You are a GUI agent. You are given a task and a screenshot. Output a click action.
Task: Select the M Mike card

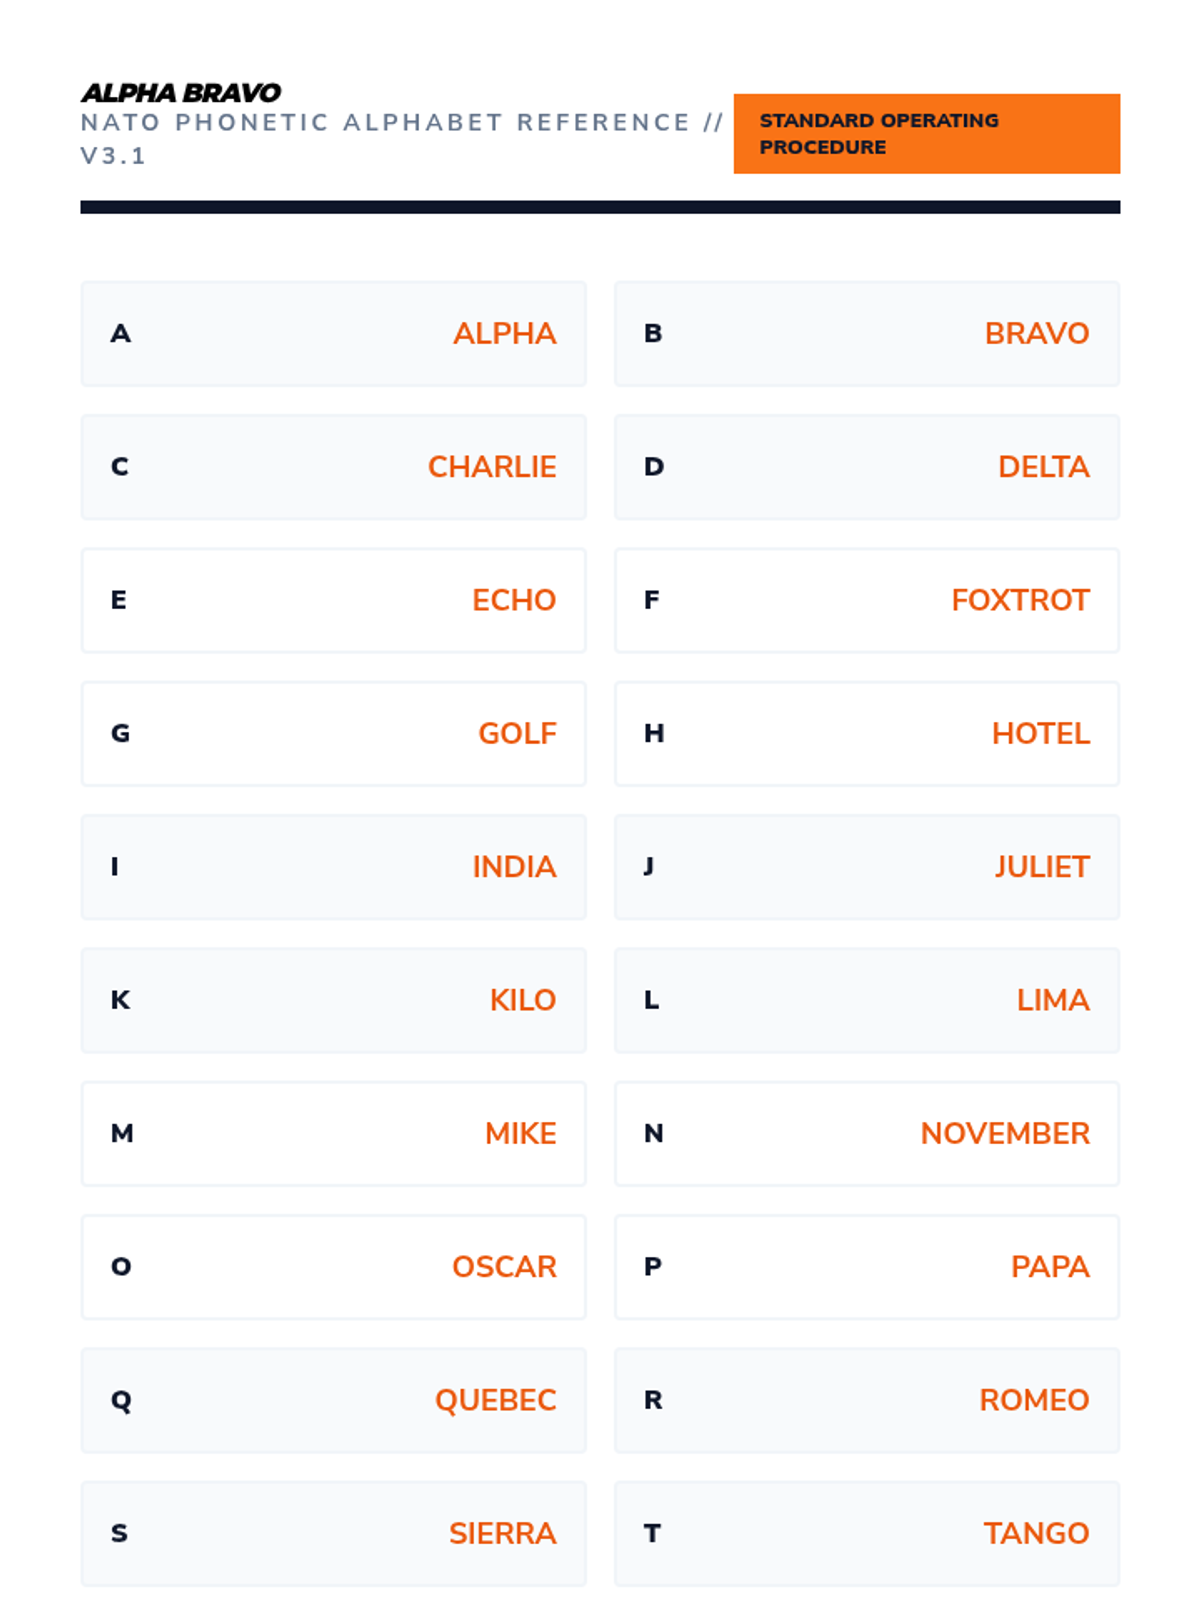click(333, 1134)
